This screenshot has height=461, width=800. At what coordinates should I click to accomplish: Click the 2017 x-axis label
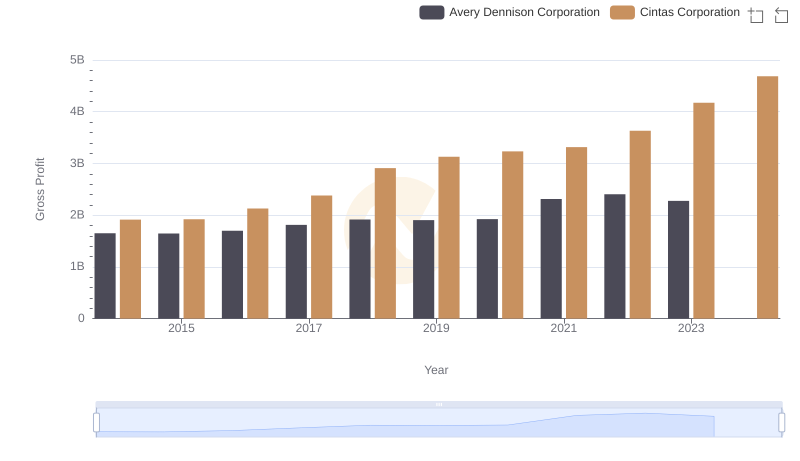(x=309, y=328)
